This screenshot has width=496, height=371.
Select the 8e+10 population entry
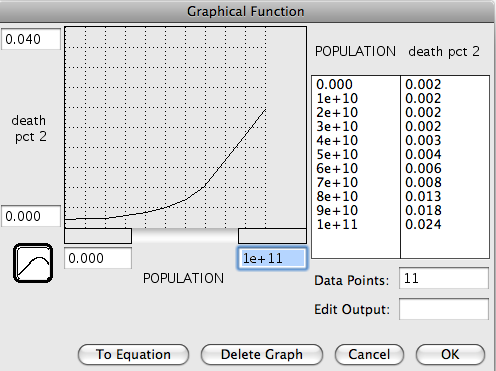coord(337,196)
